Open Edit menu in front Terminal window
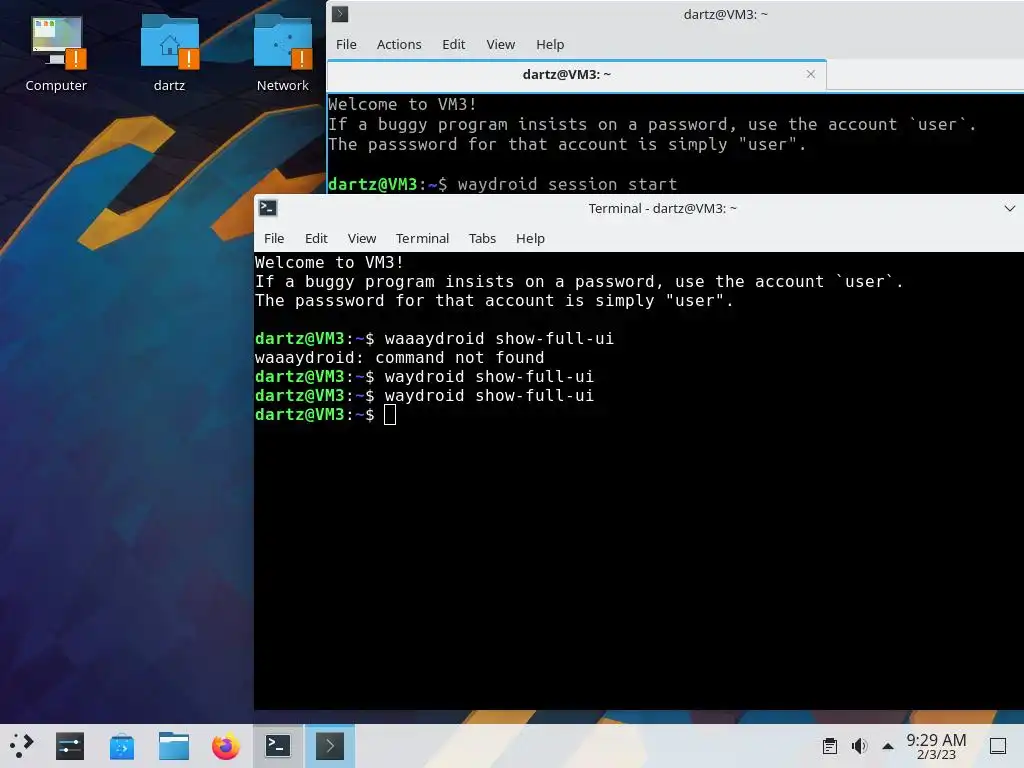This screenshot has width=1024, height=768. [316, 238]
